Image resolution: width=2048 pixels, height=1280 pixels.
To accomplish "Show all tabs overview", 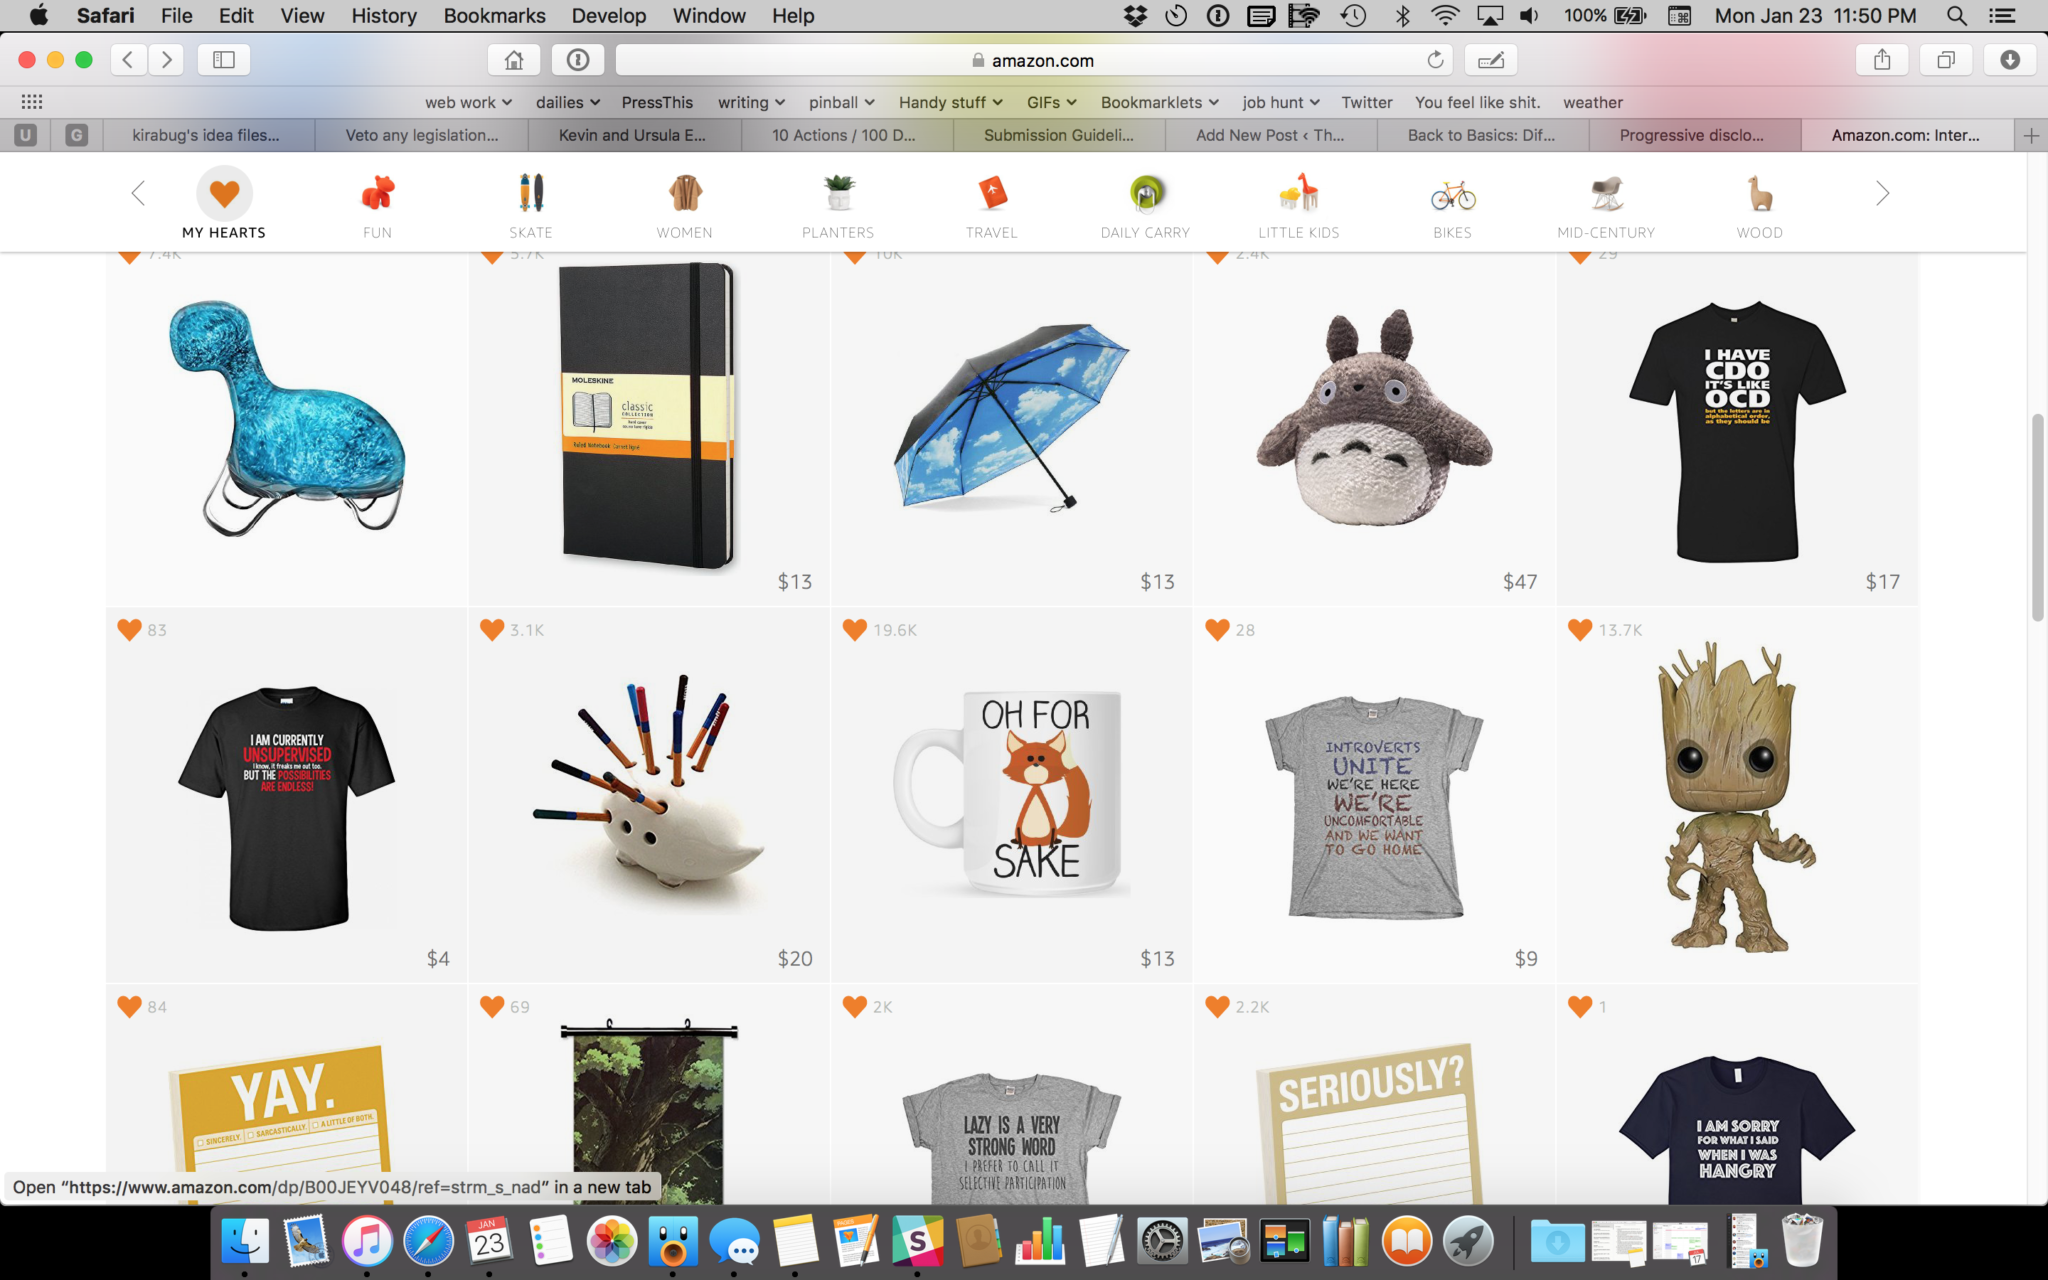I will point(1946,60).
